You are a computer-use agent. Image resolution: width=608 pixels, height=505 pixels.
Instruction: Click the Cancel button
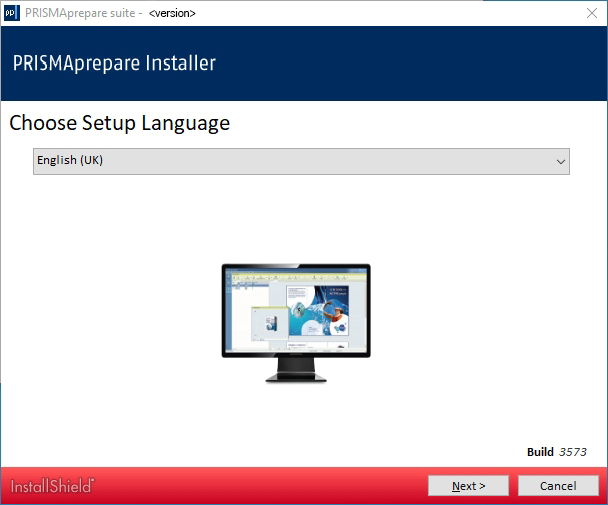[x=558, y=486]
